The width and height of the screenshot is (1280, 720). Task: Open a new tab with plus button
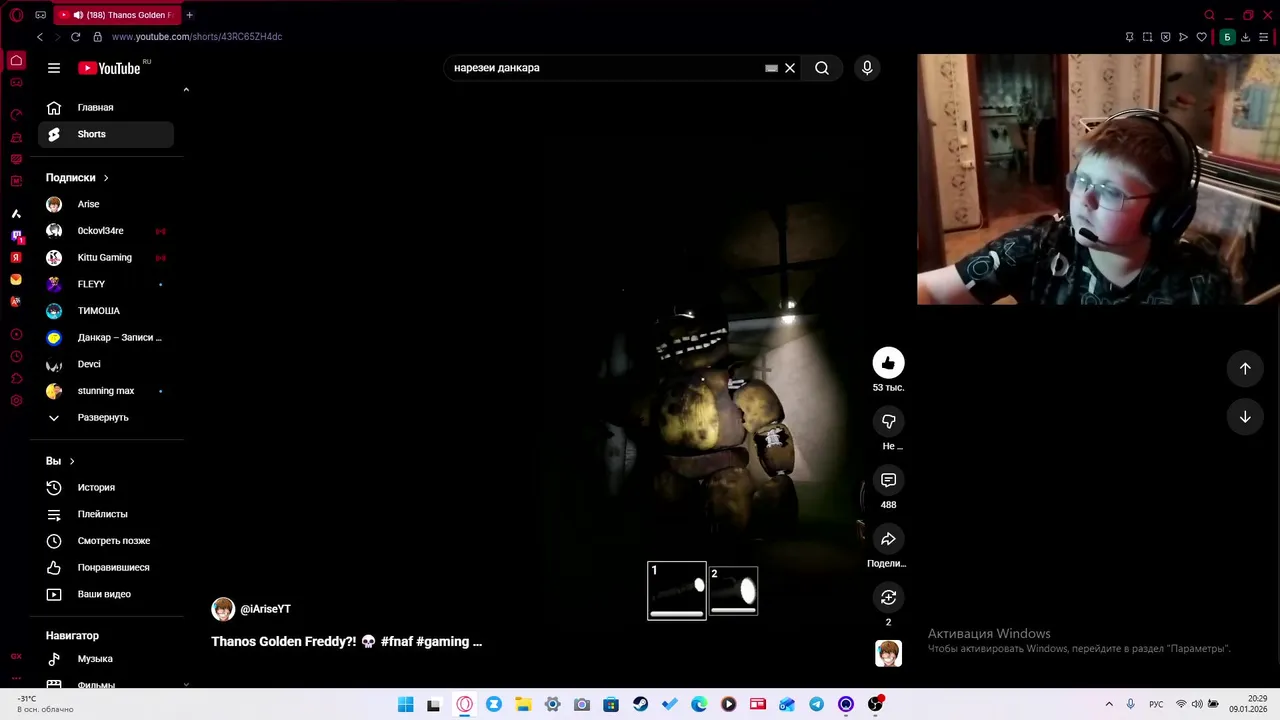point(189,15)
